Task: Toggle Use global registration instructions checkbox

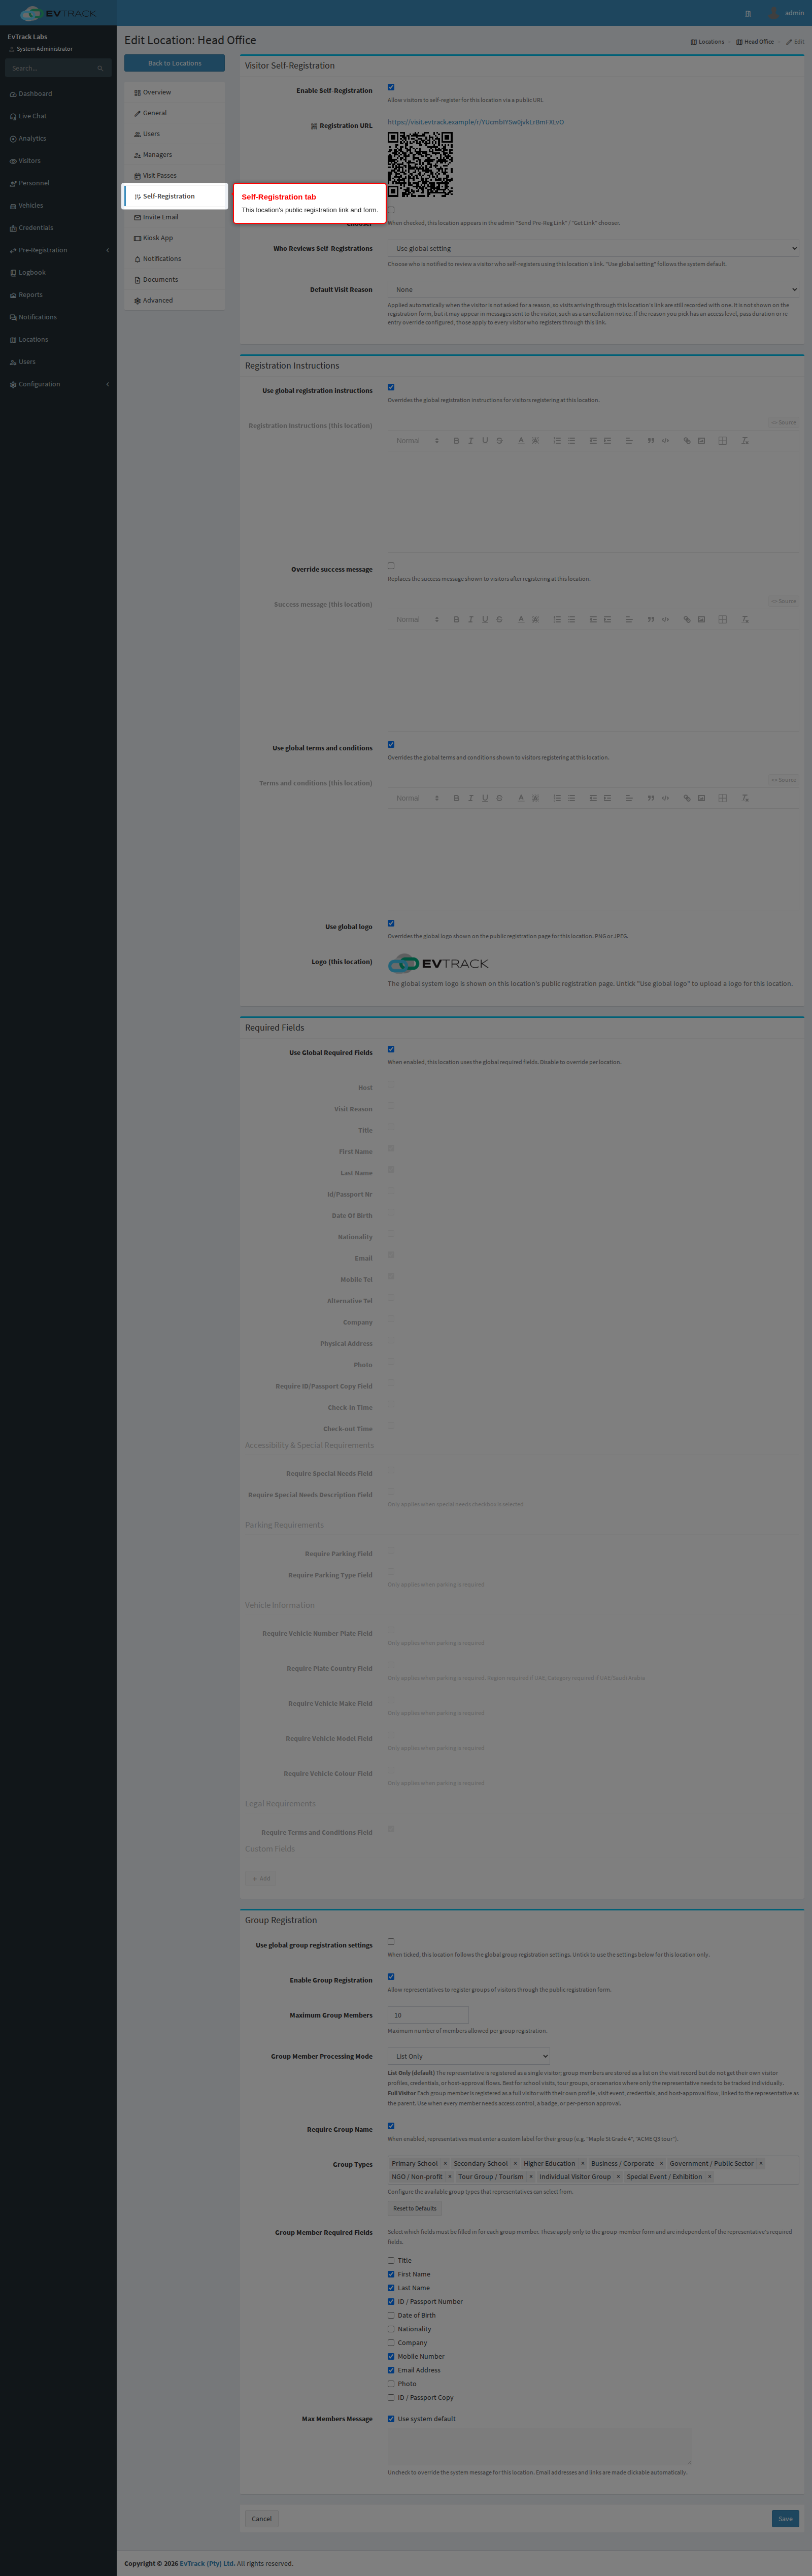Action: tap(391, 387)
